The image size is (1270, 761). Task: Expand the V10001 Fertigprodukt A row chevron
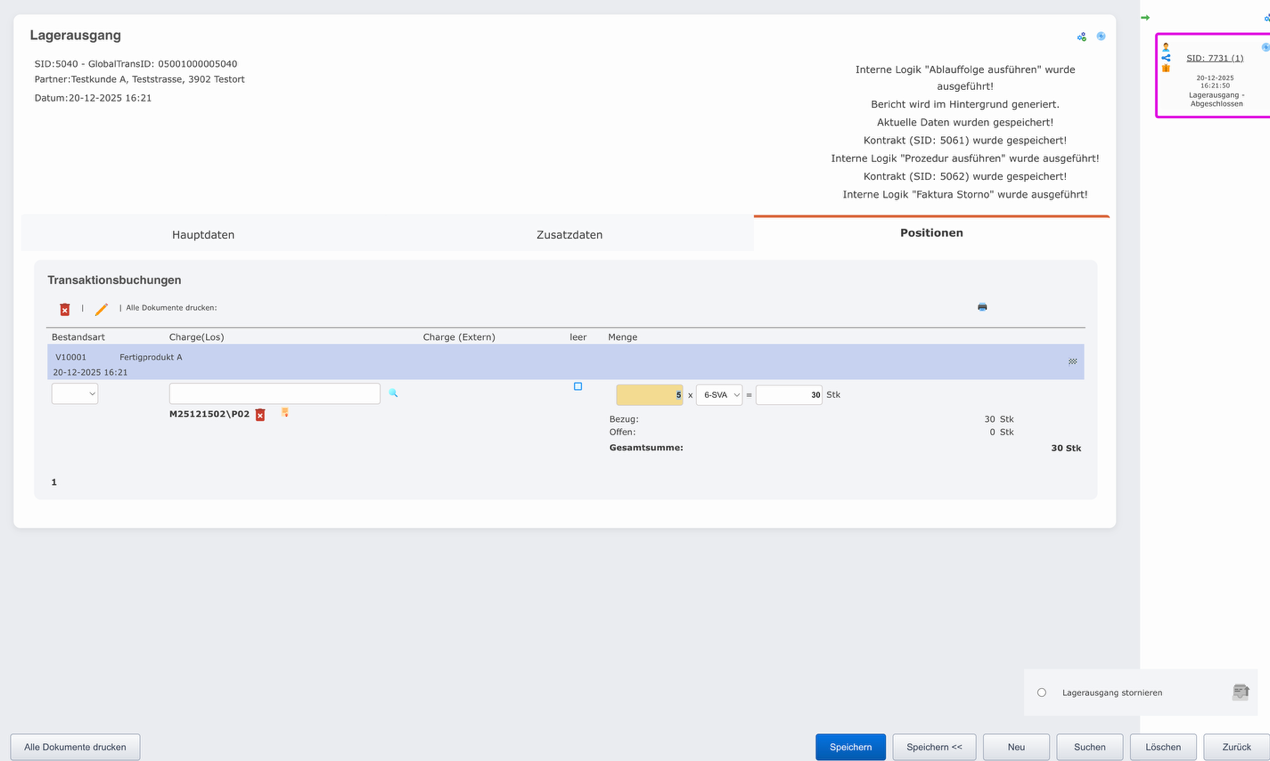1072,361
